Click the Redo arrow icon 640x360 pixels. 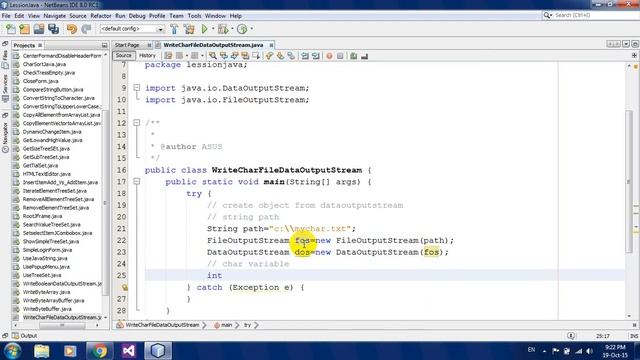[x=86, y=29]
